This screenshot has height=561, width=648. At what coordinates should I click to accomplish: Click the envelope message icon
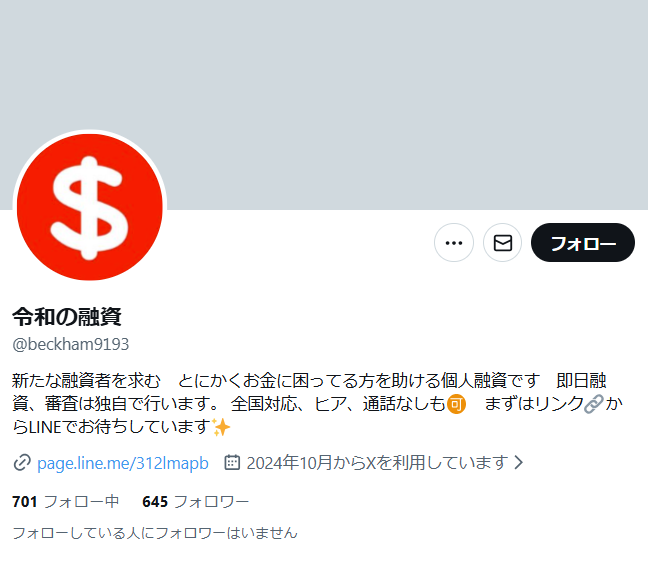click(x=503, y=243)
